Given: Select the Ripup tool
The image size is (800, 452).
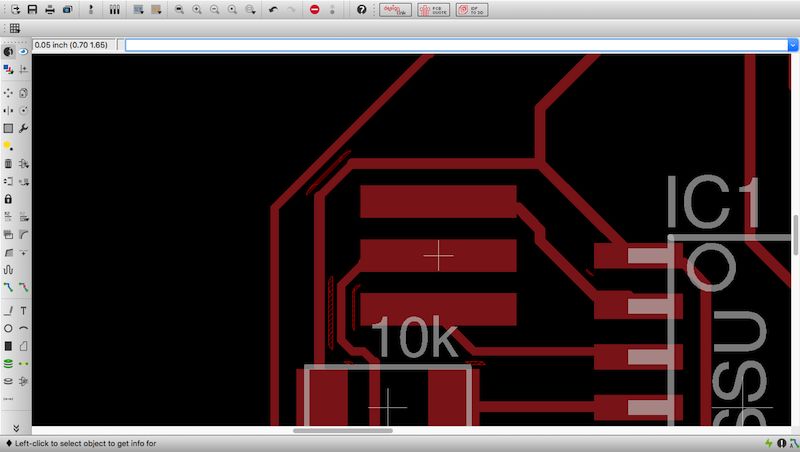Looking at the screenshot, I should (x=23, y=288).
